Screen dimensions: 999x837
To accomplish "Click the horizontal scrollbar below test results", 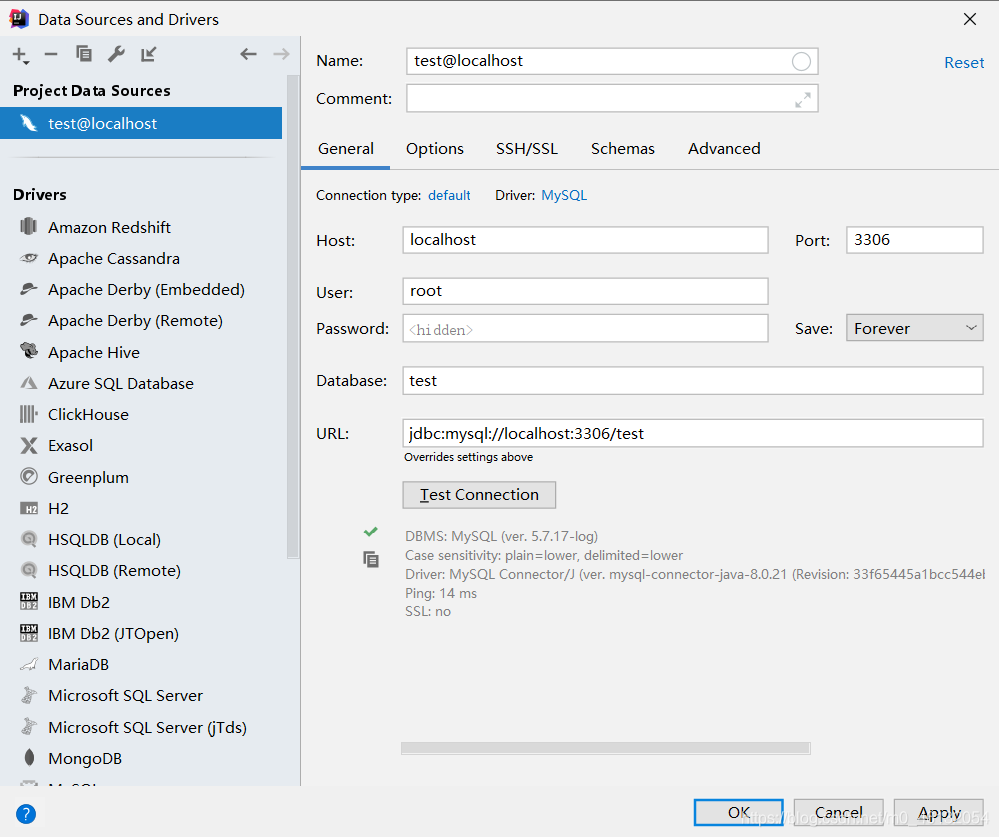I will coord(606,748).
